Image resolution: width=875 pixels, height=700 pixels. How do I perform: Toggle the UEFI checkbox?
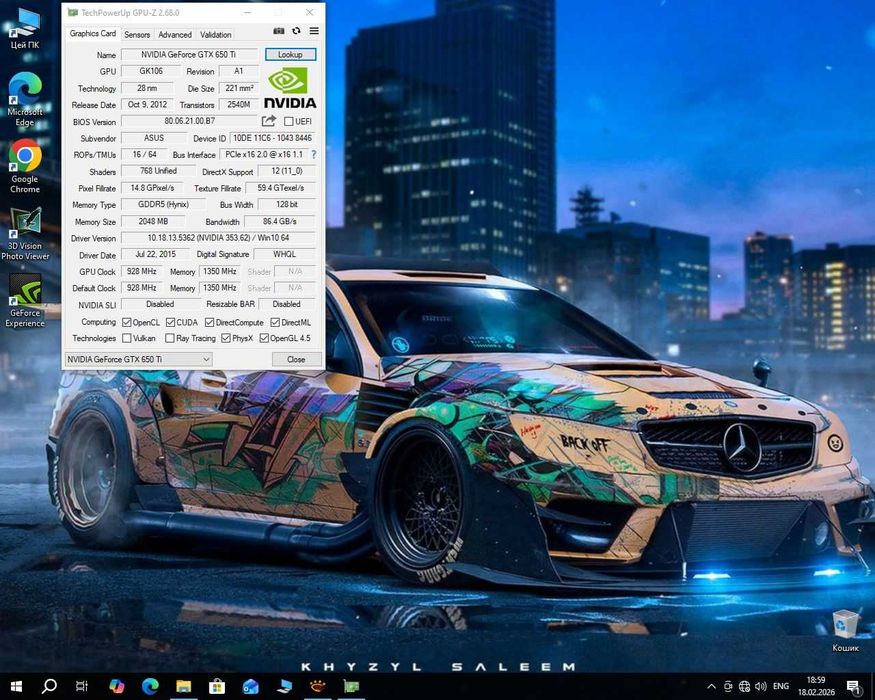coord(289,121)
